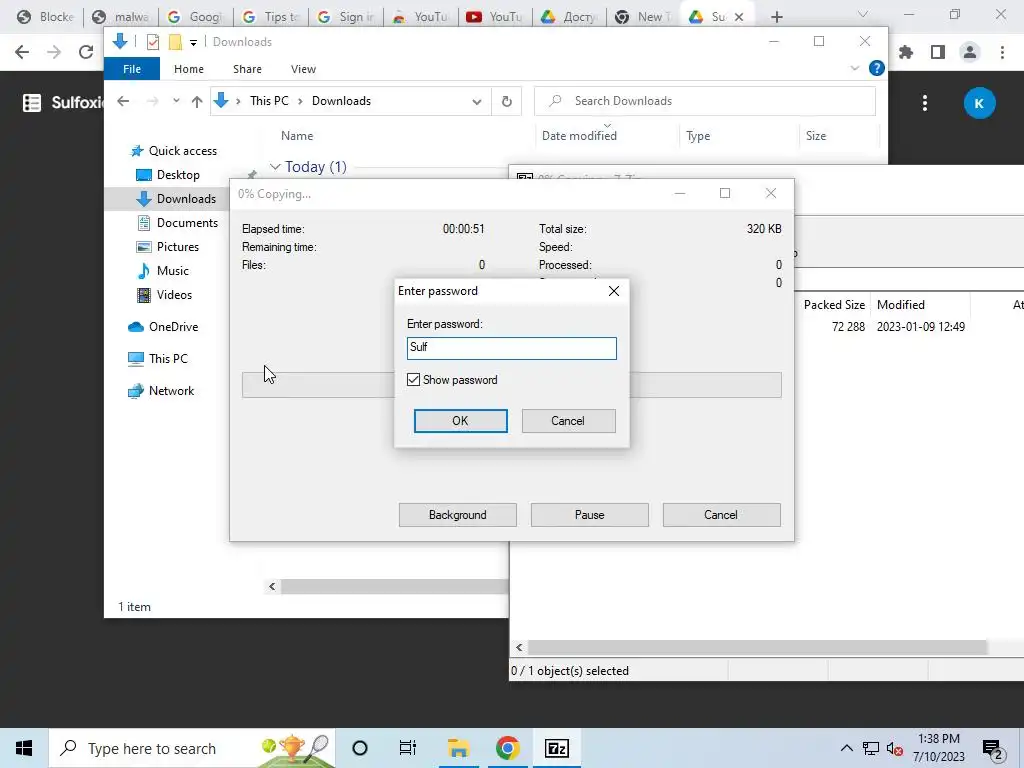Click the copy progress bar

511,385
